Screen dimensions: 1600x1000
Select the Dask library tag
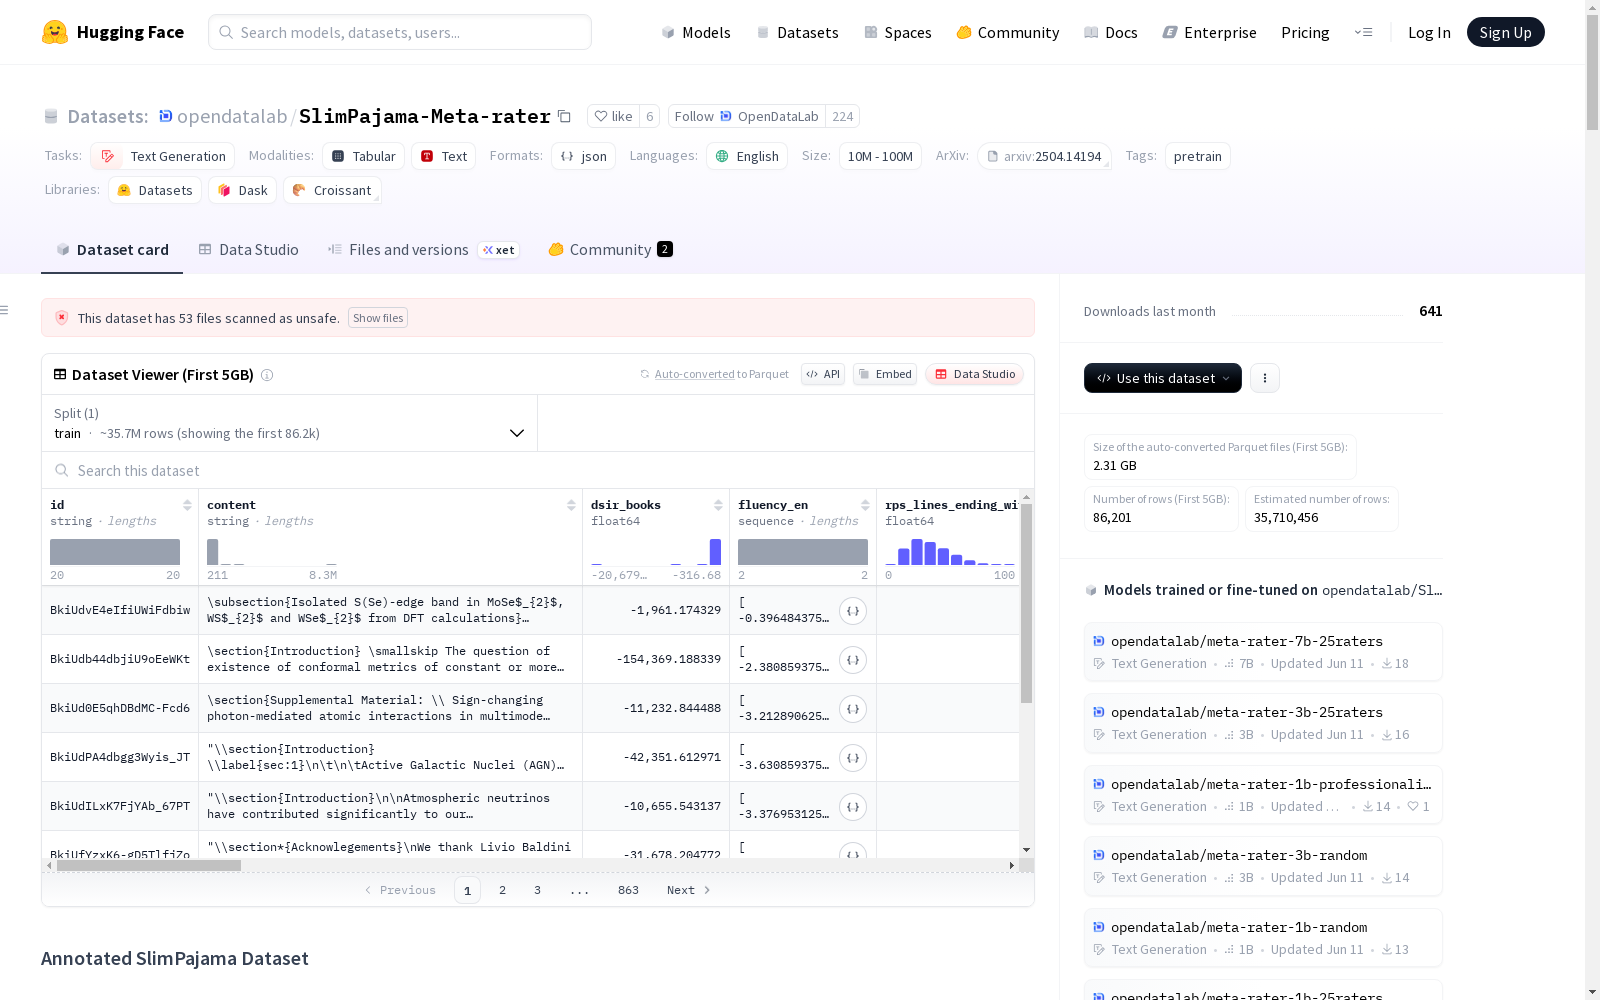[x=243, y=190]
